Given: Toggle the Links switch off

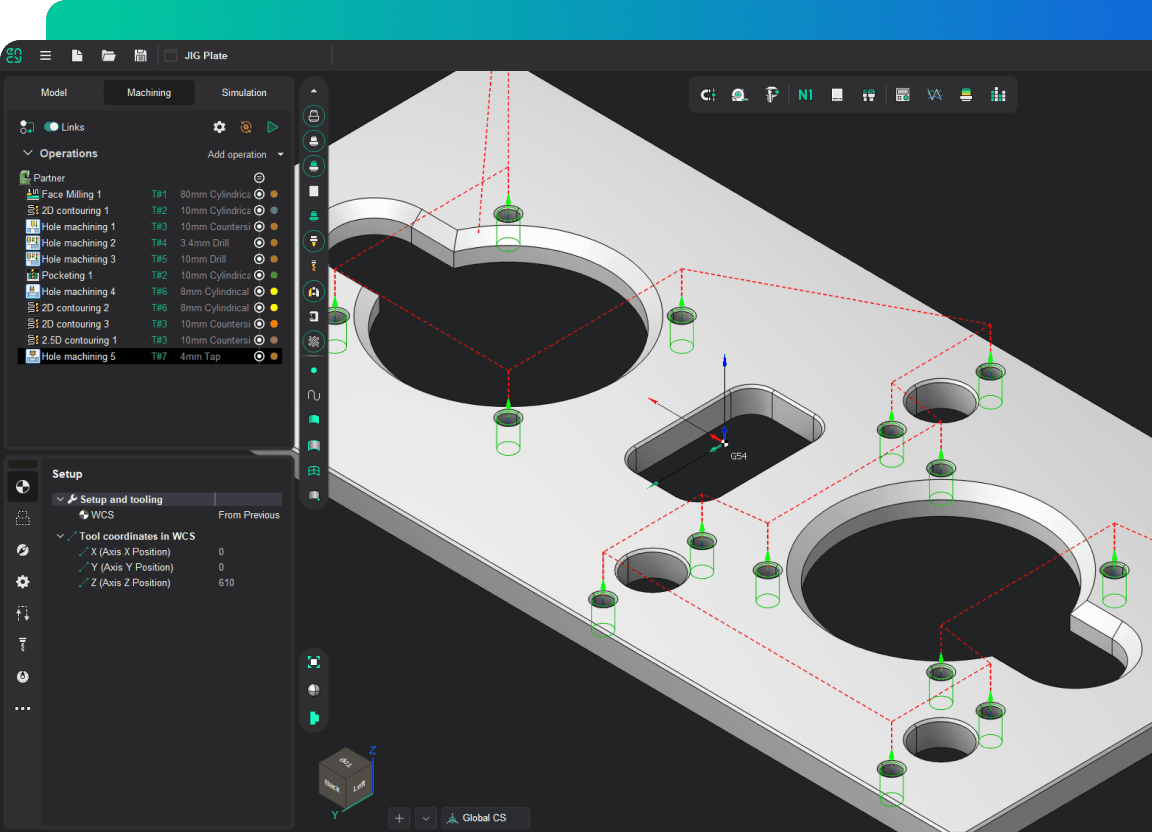Looking at the screenshot, I should click(x=51, y=127).
